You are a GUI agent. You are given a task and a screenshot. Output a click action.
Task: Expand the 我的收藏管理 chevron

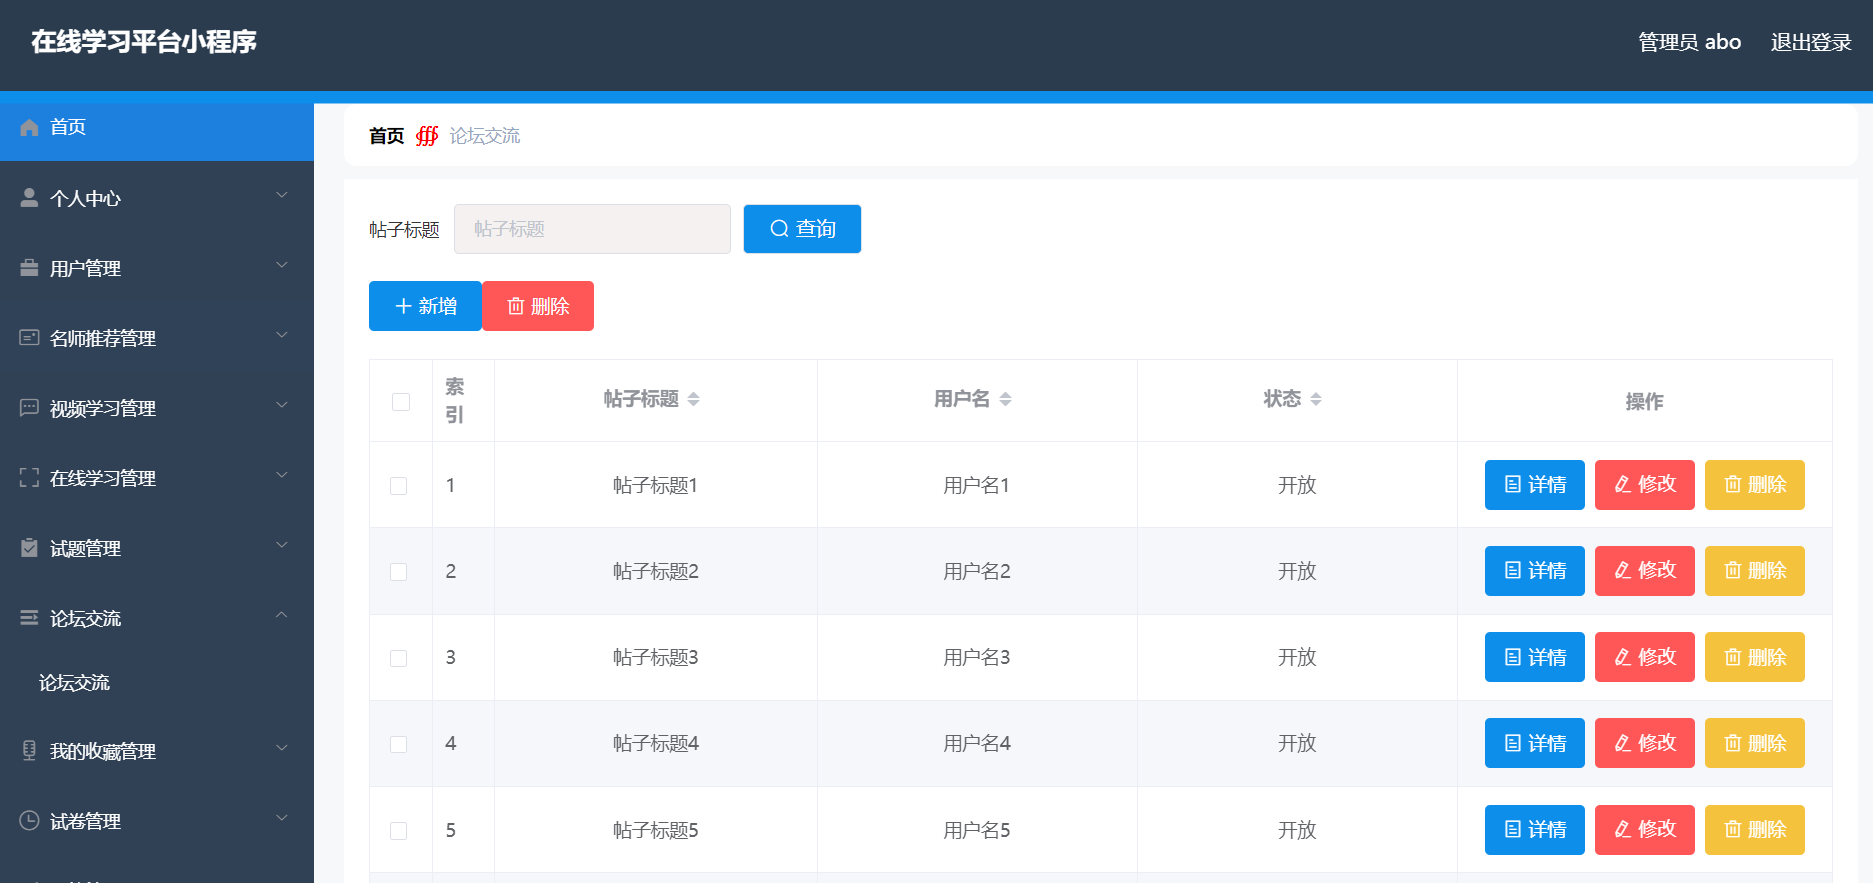click(282, 748)
